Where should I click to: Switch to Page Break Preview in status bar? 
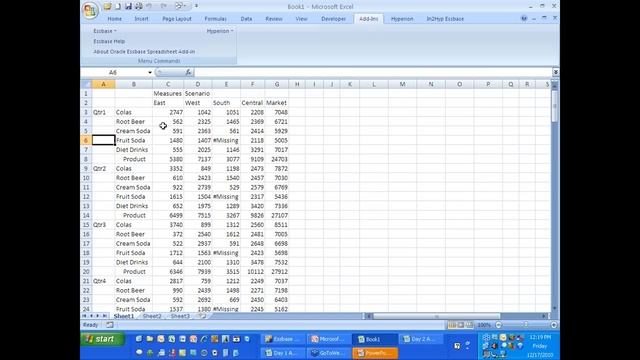[x=469, y=325]
